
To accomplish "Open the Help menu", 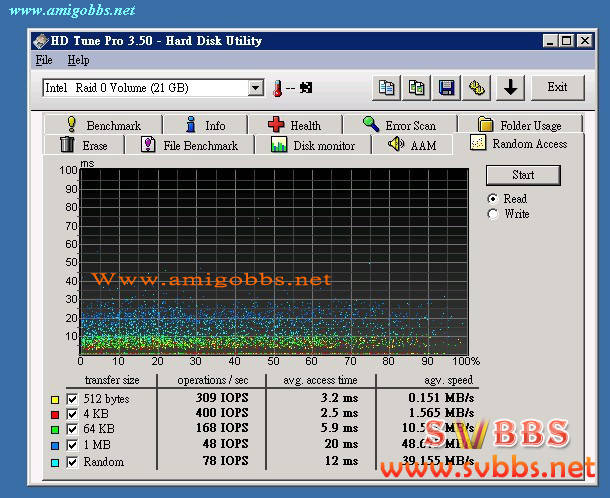I will (x=78, y=61).
